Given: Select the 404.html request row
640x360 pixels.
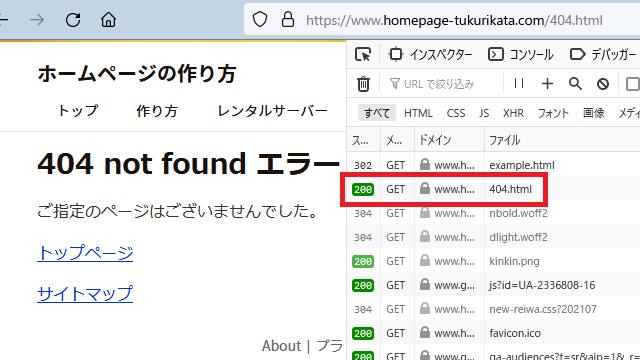Looking at the screenshot, I should (x=493, y=189).
